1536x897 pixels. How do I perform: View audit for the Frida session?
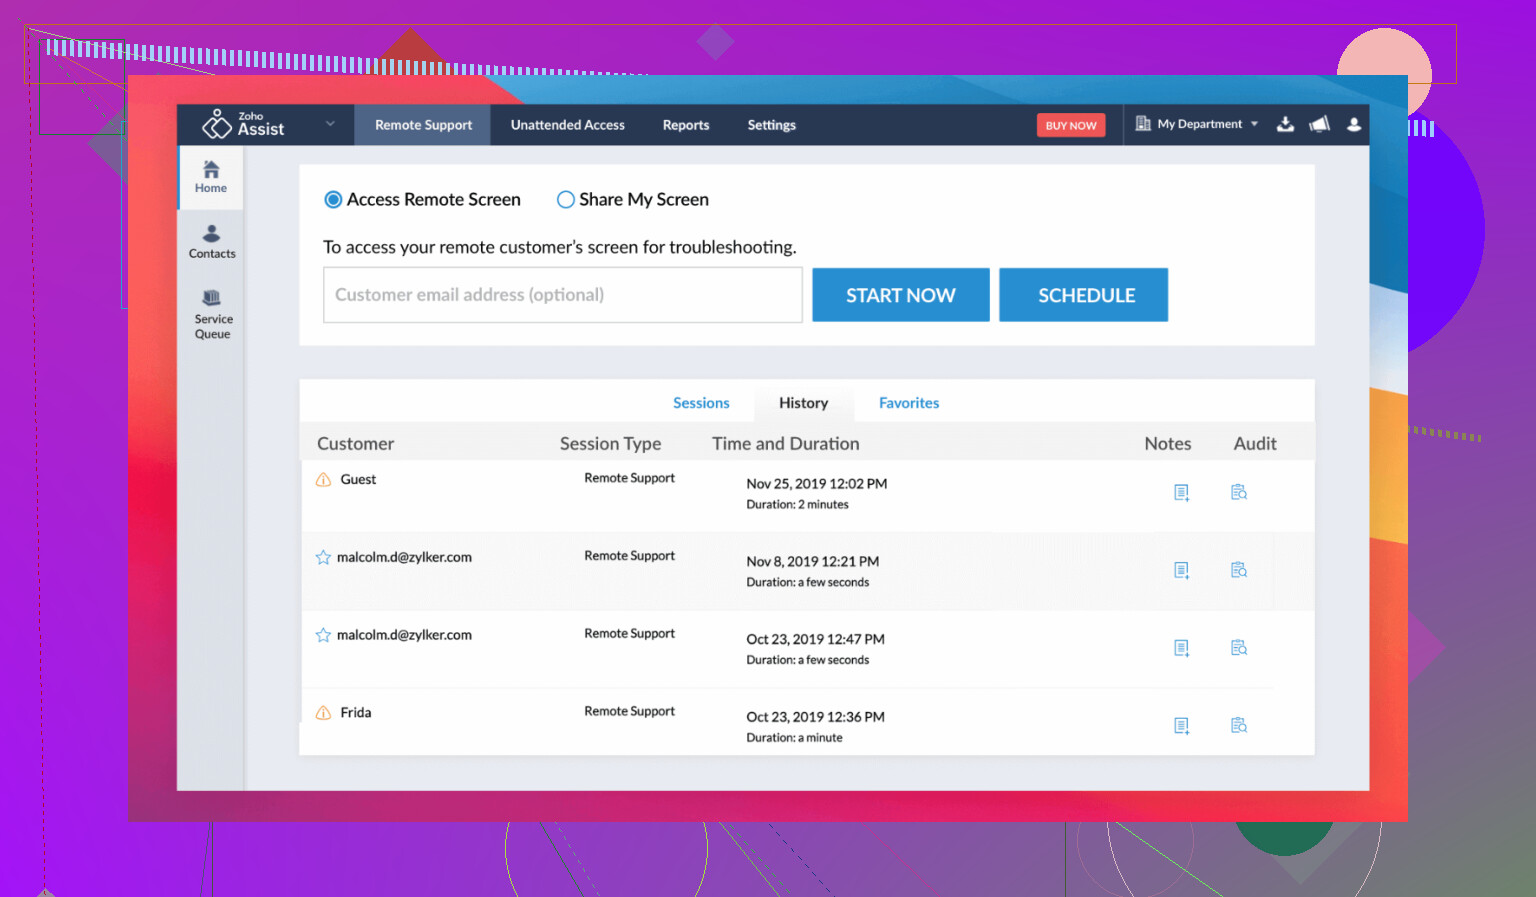1239,725
